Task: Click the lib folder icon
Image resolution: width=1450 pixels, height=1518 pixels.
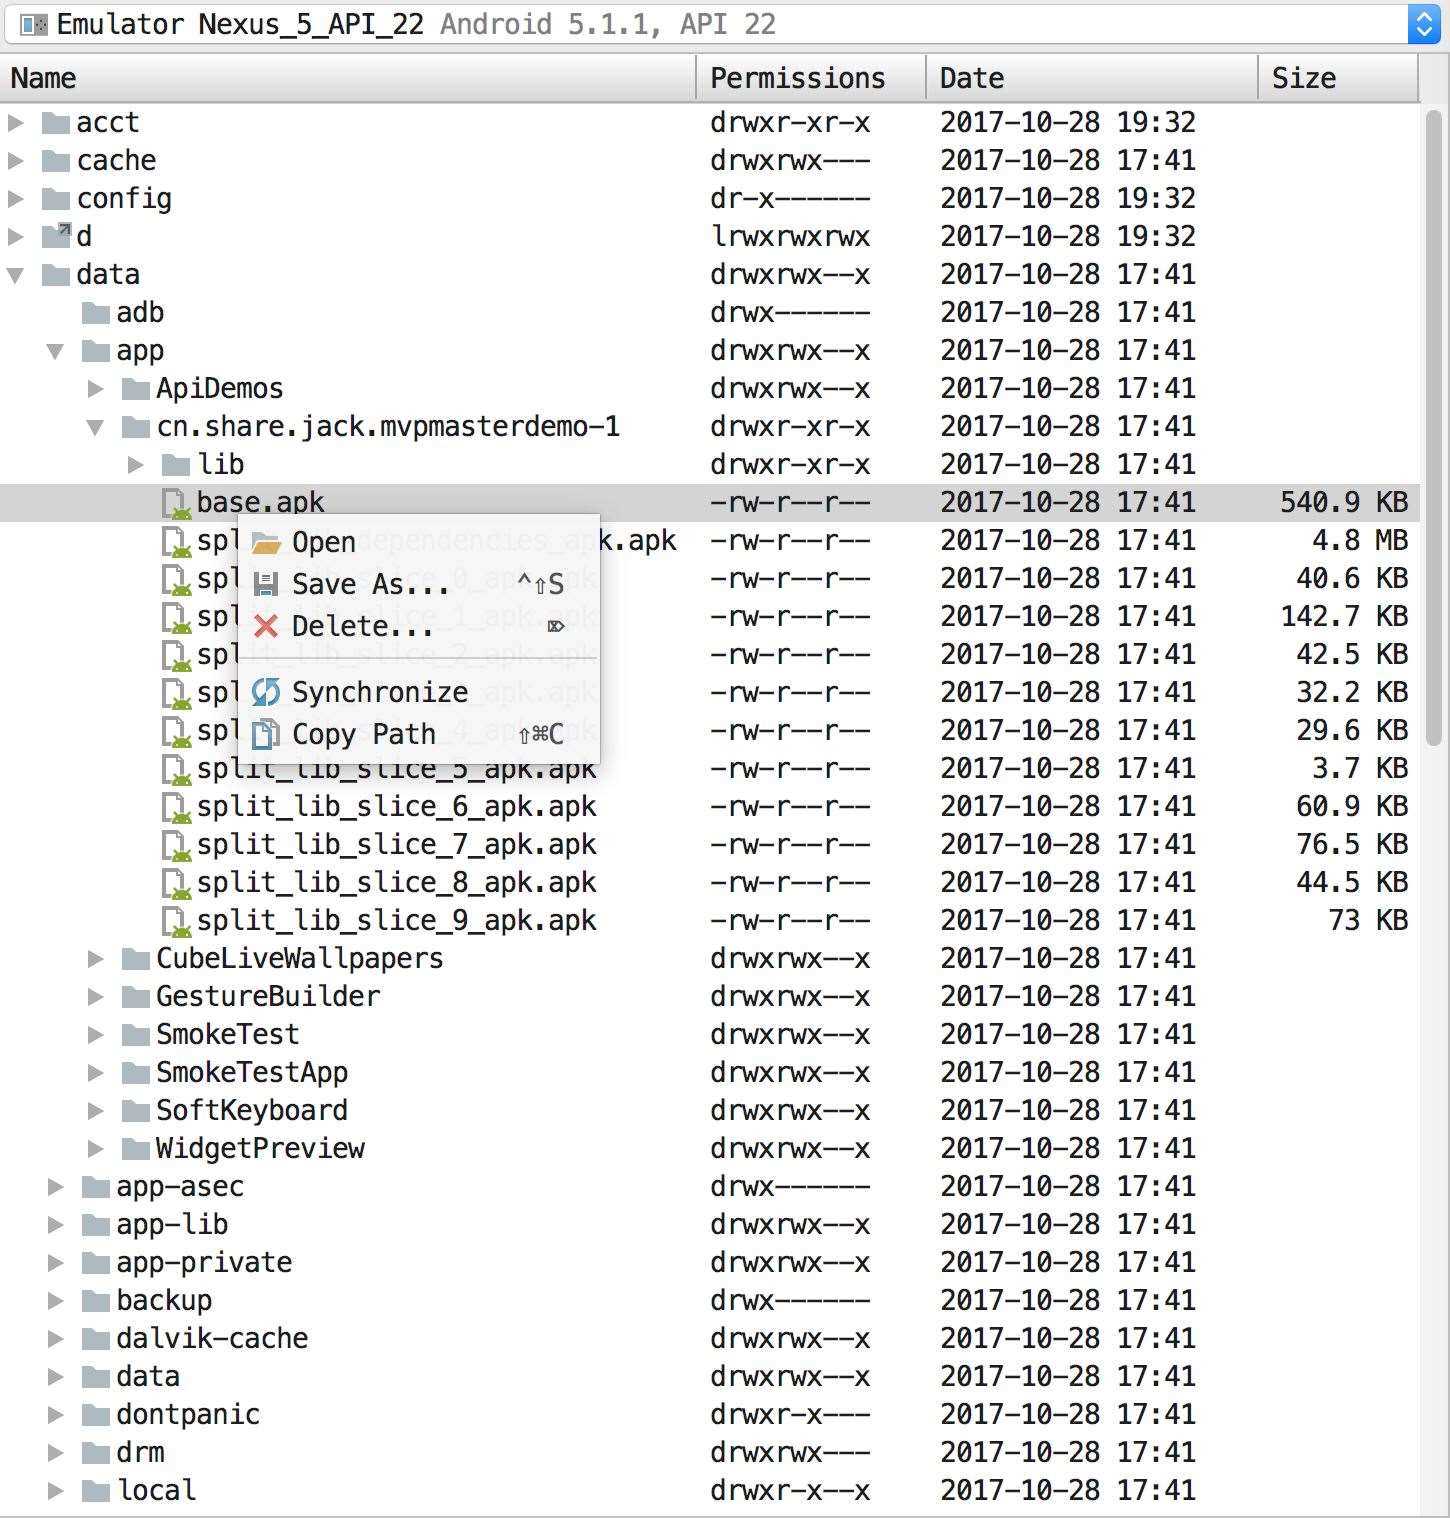Action: point(176,465)
